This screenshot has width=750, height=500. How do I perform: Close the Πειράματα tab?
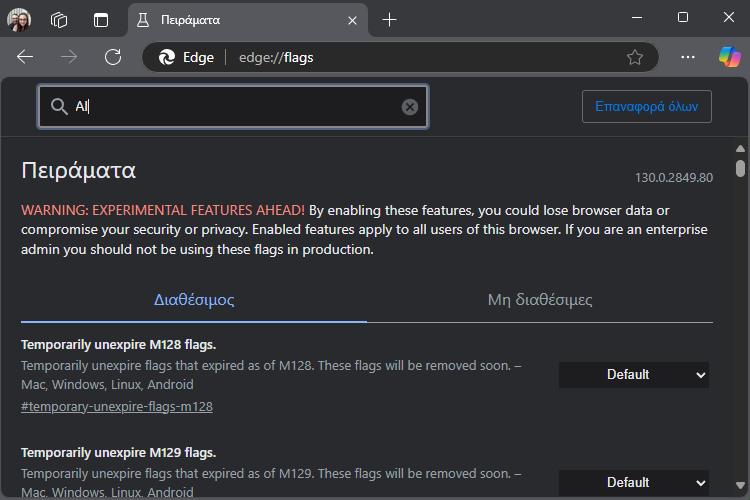click(353, 21)
